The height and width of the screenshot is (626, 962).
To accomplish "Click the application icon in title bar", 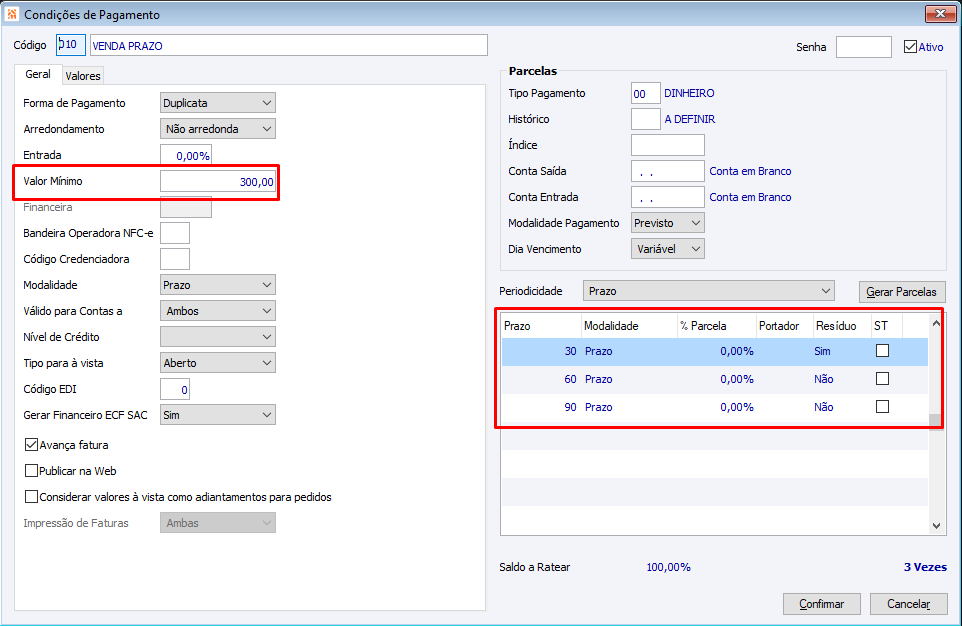I will (x=12, y=14).
